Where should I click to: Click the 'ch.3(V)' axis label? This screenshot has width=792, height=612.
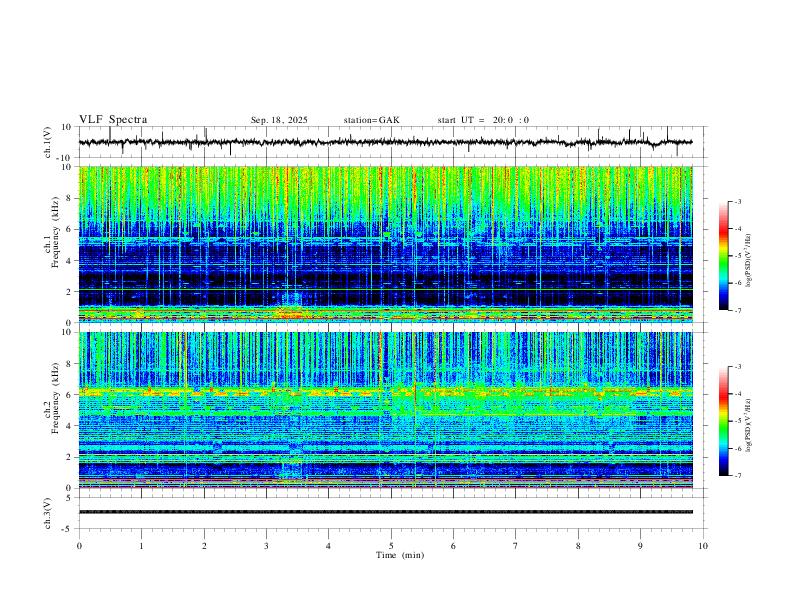pyautogui.click(x=48, y=513)
